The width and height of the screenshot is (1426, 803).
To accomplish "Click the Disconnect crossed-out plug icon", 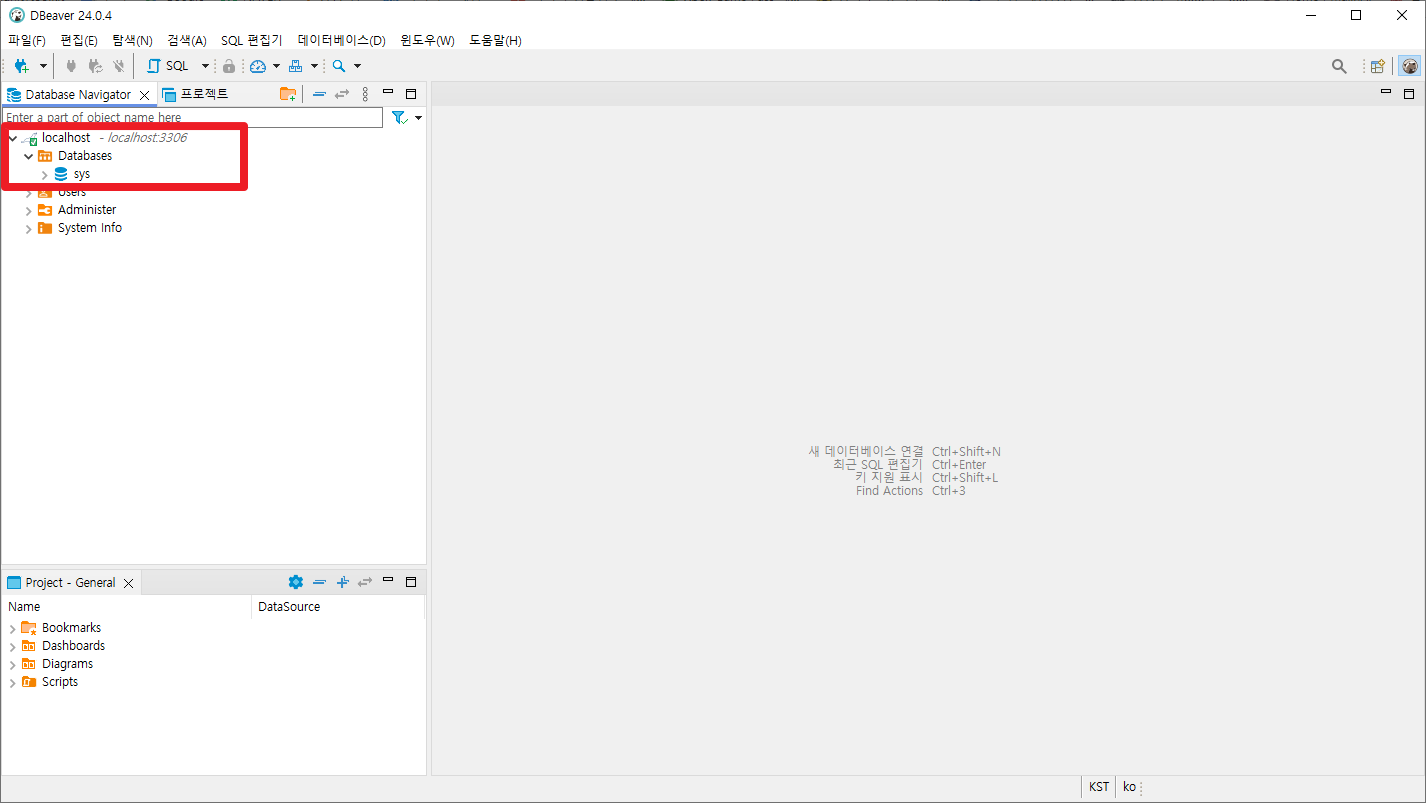I will 119,66.
